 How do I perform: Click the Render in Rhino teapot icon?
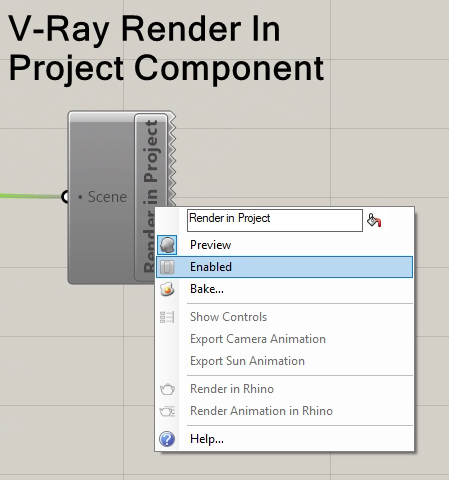click(167, 389)
